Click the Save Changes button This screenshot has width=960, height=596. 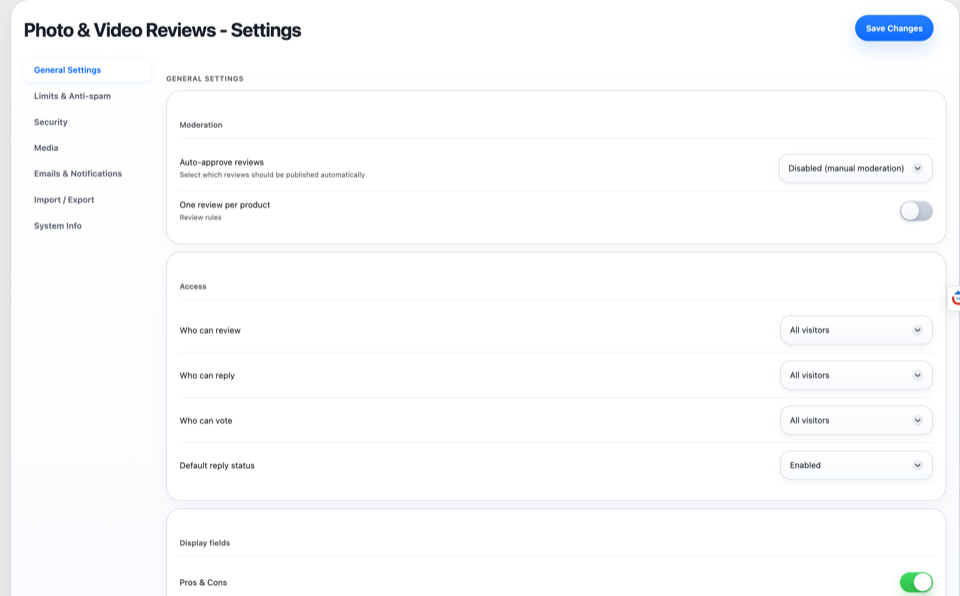click(x=894, y=28)
